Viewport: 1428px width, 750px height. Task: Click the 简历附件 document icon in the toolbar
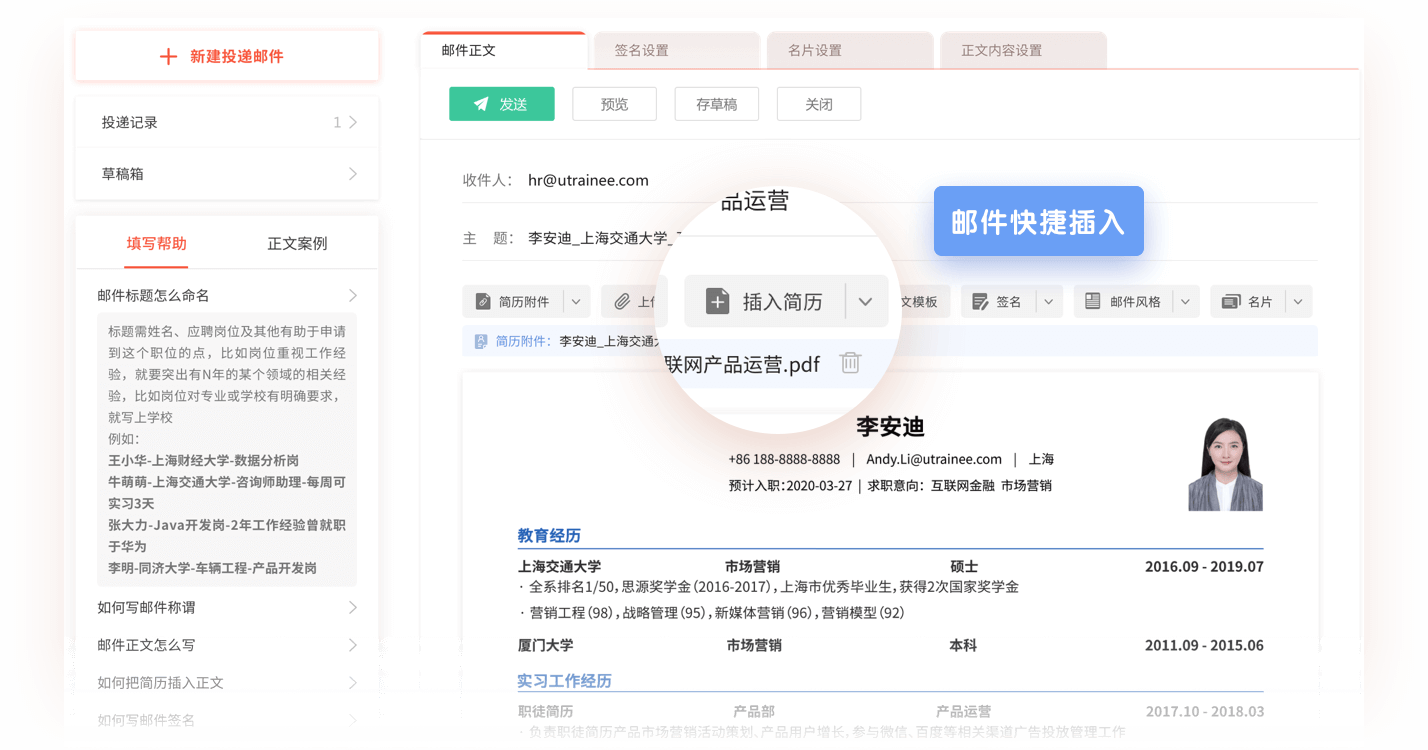coord(483,301)
